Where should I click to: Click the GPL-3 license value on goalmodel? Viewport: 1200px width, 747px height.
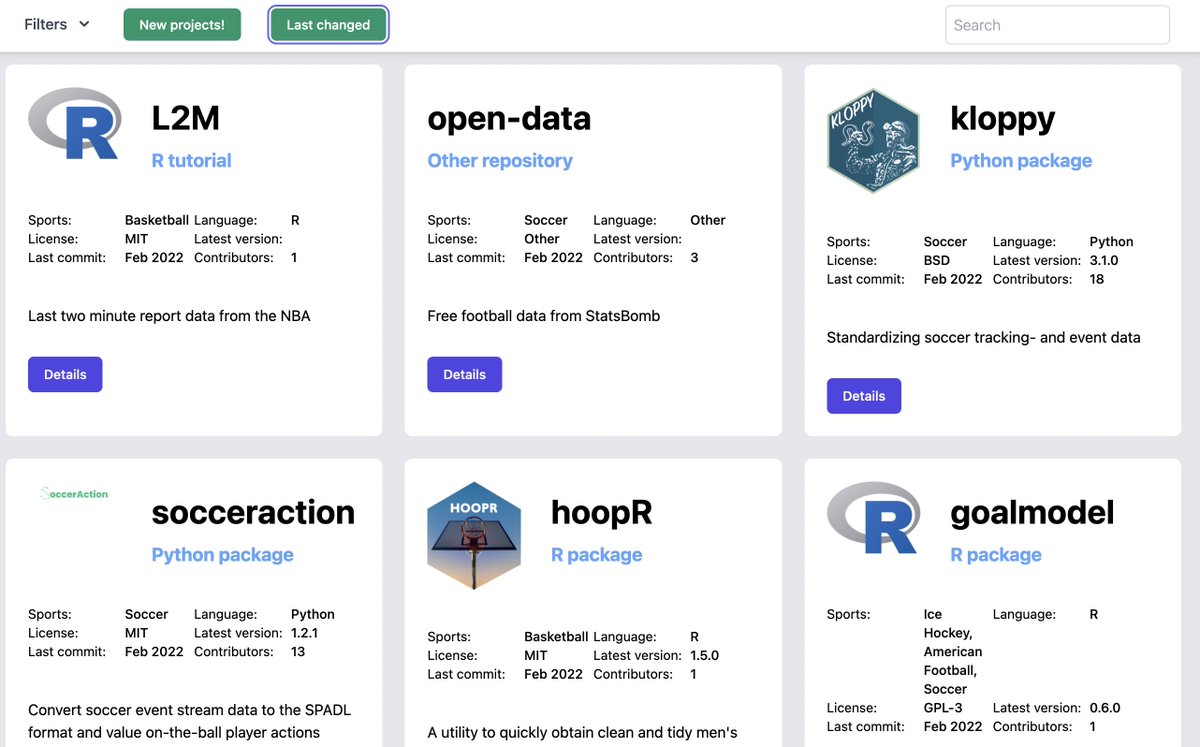[942, 708]
